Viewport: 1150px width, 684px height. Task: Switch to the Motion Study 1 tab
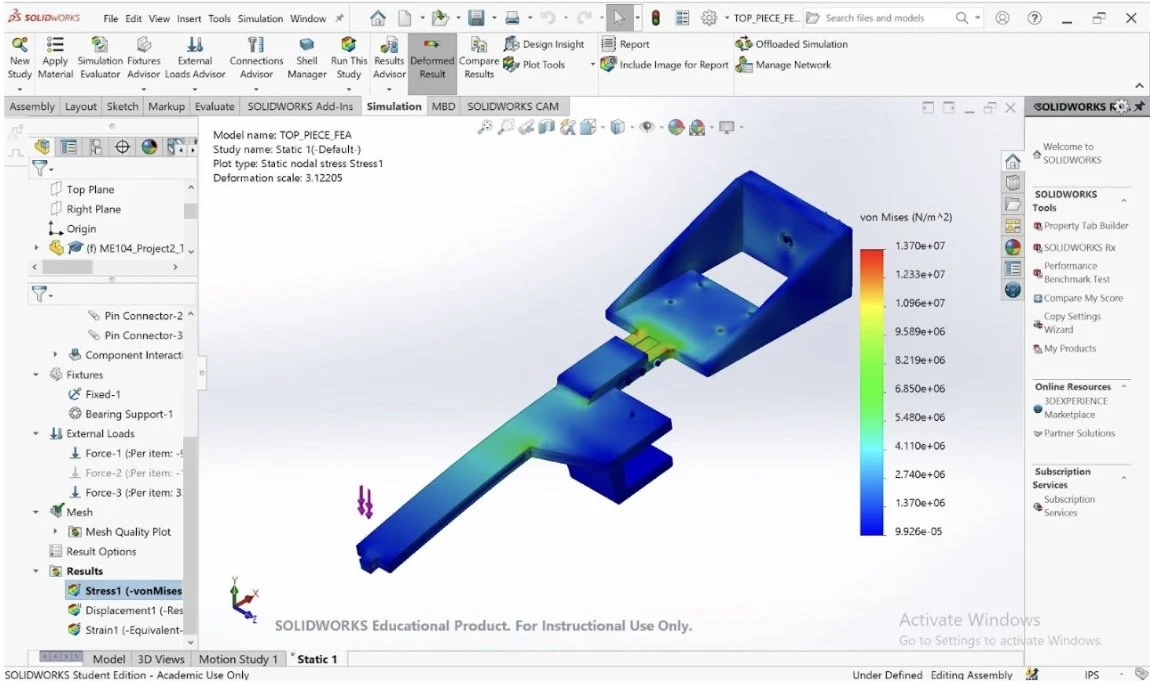tap(238, 659)
